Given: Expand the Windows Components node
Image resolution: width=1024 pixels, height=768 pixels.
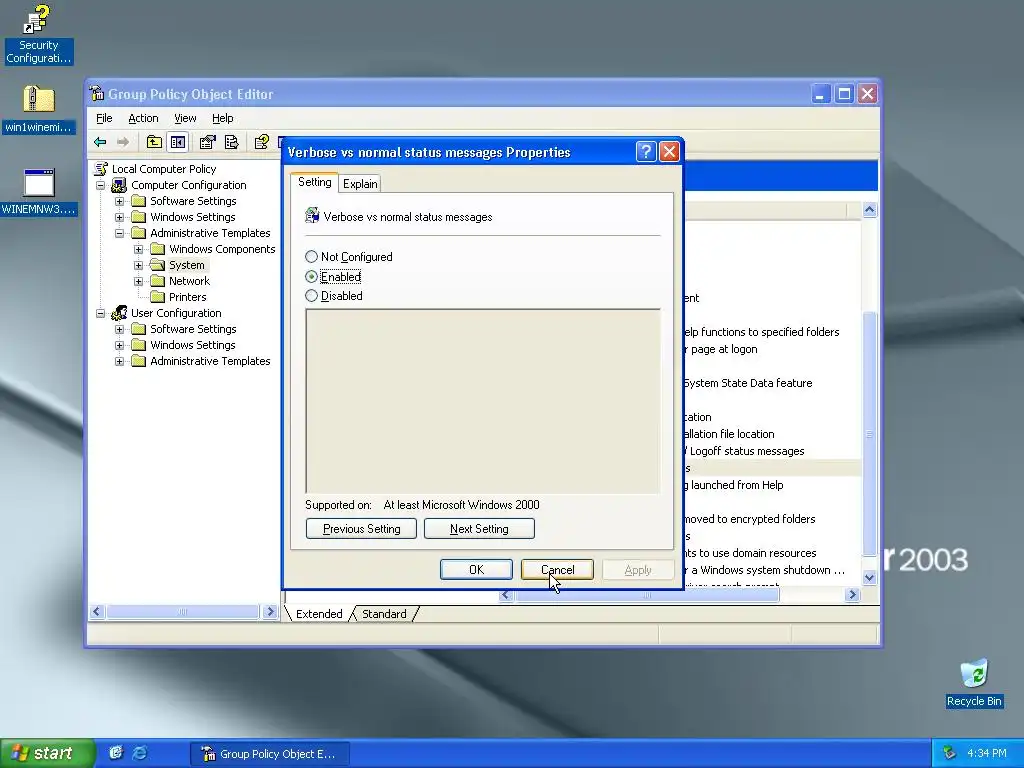Looking at the screenshot, I should (x=138, y=249).
